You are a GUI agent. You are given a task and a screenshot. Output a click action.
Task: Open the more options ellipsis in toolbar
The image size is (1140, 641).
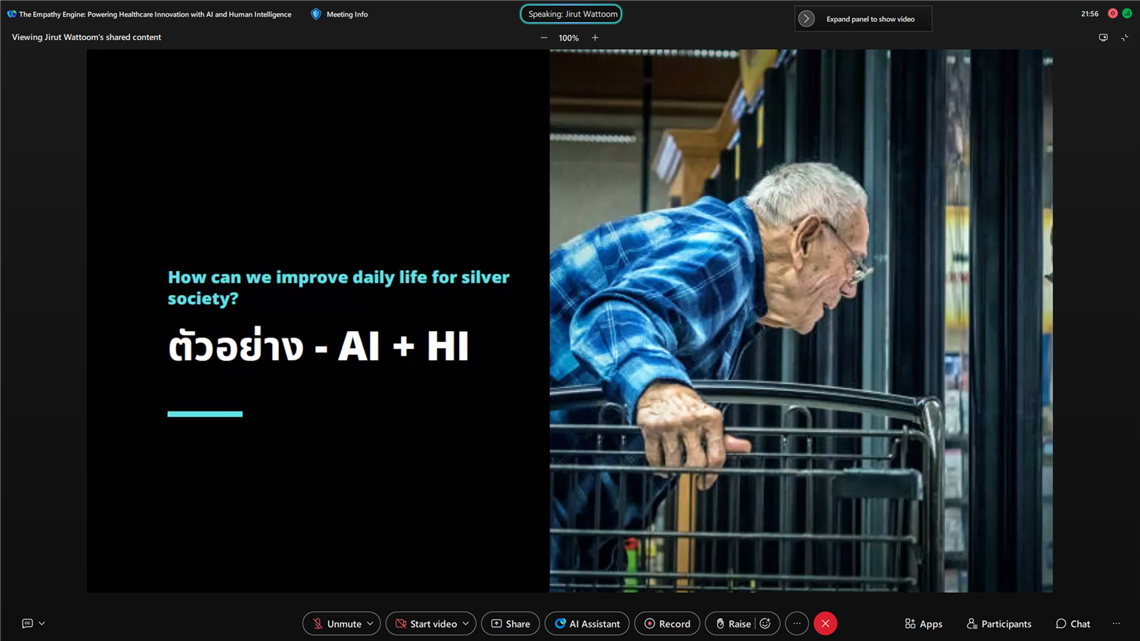[797, 624]
